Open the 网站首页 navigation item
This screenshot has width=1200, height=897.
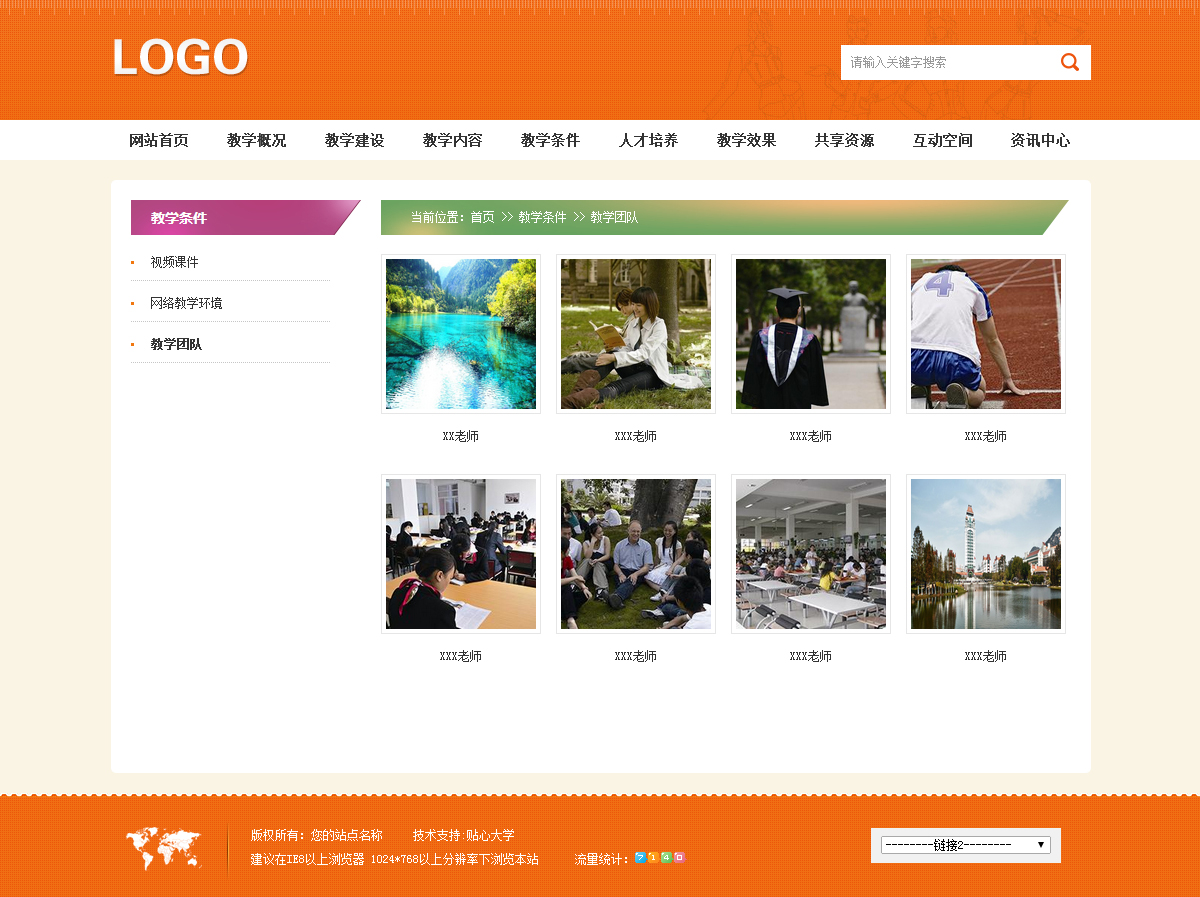pyautogui.click(x=159, y=141)
